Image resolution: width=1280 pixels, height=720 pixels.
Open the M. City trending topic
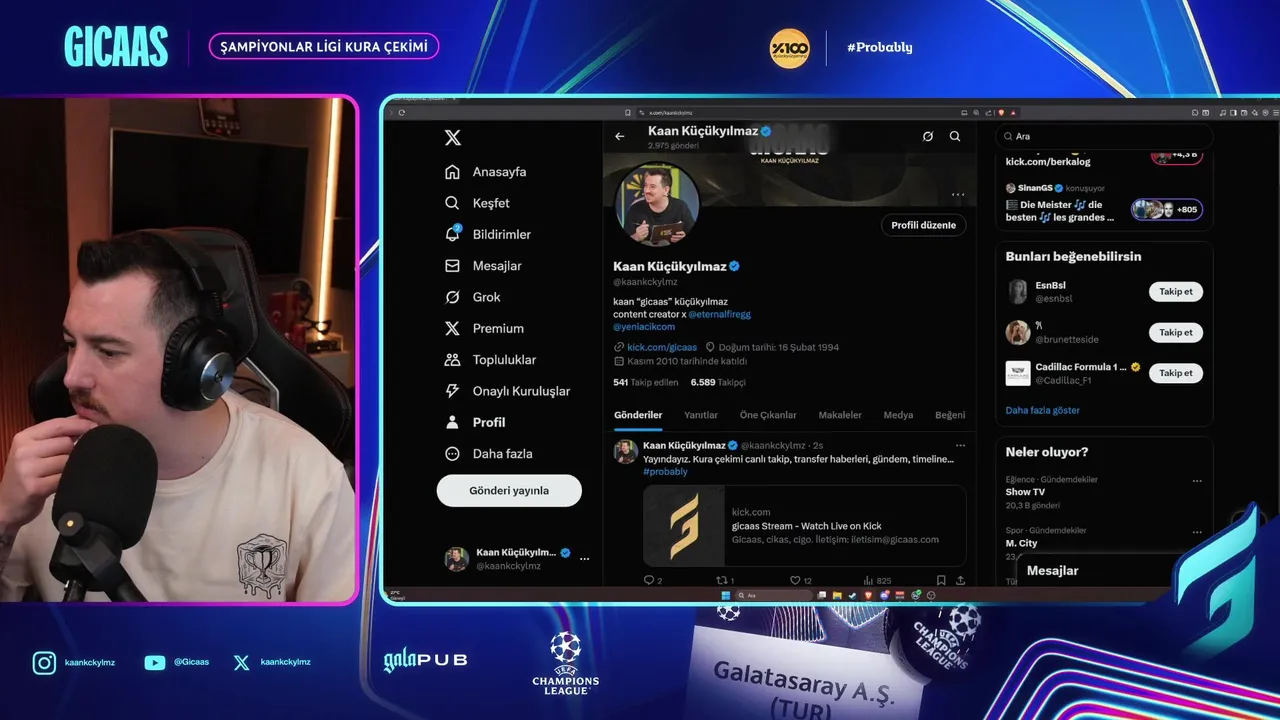[1021, 543]
